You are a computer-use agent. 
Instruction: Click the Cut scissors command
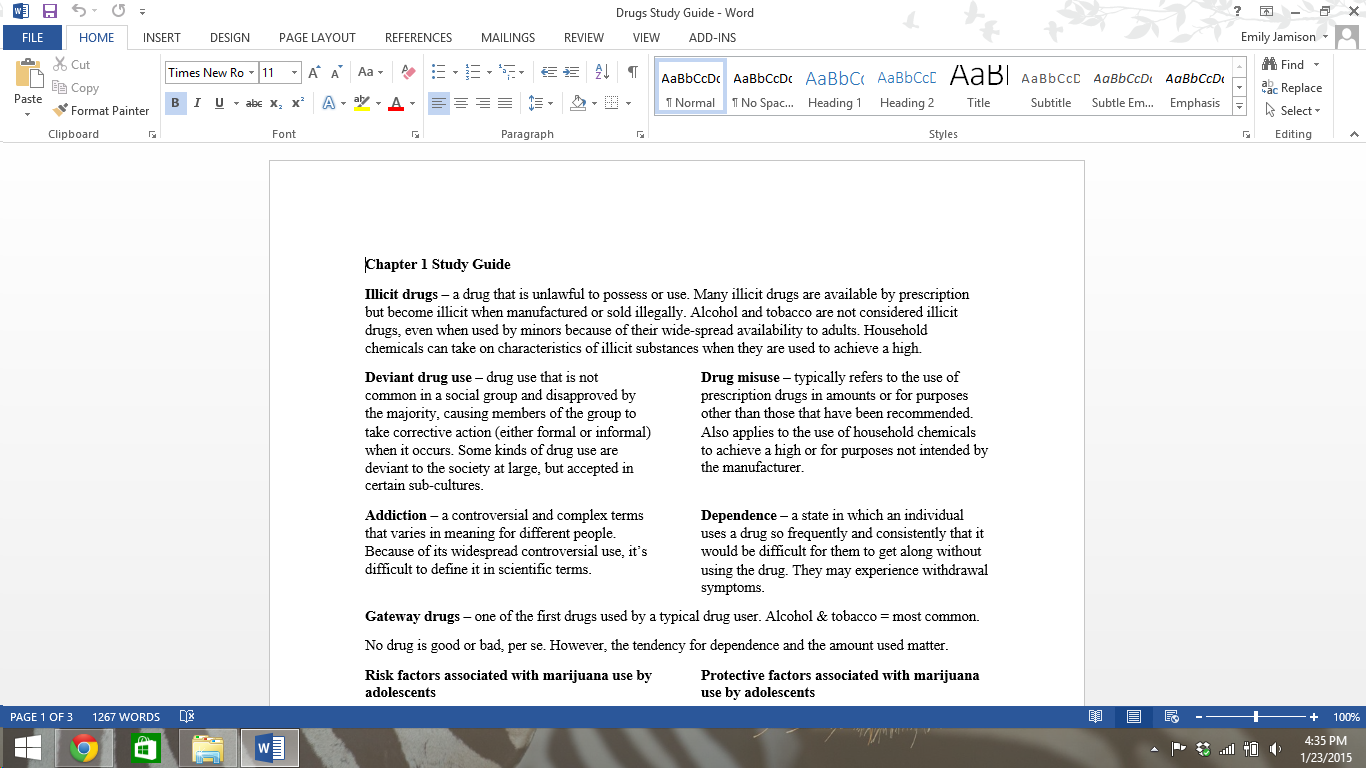71,64
